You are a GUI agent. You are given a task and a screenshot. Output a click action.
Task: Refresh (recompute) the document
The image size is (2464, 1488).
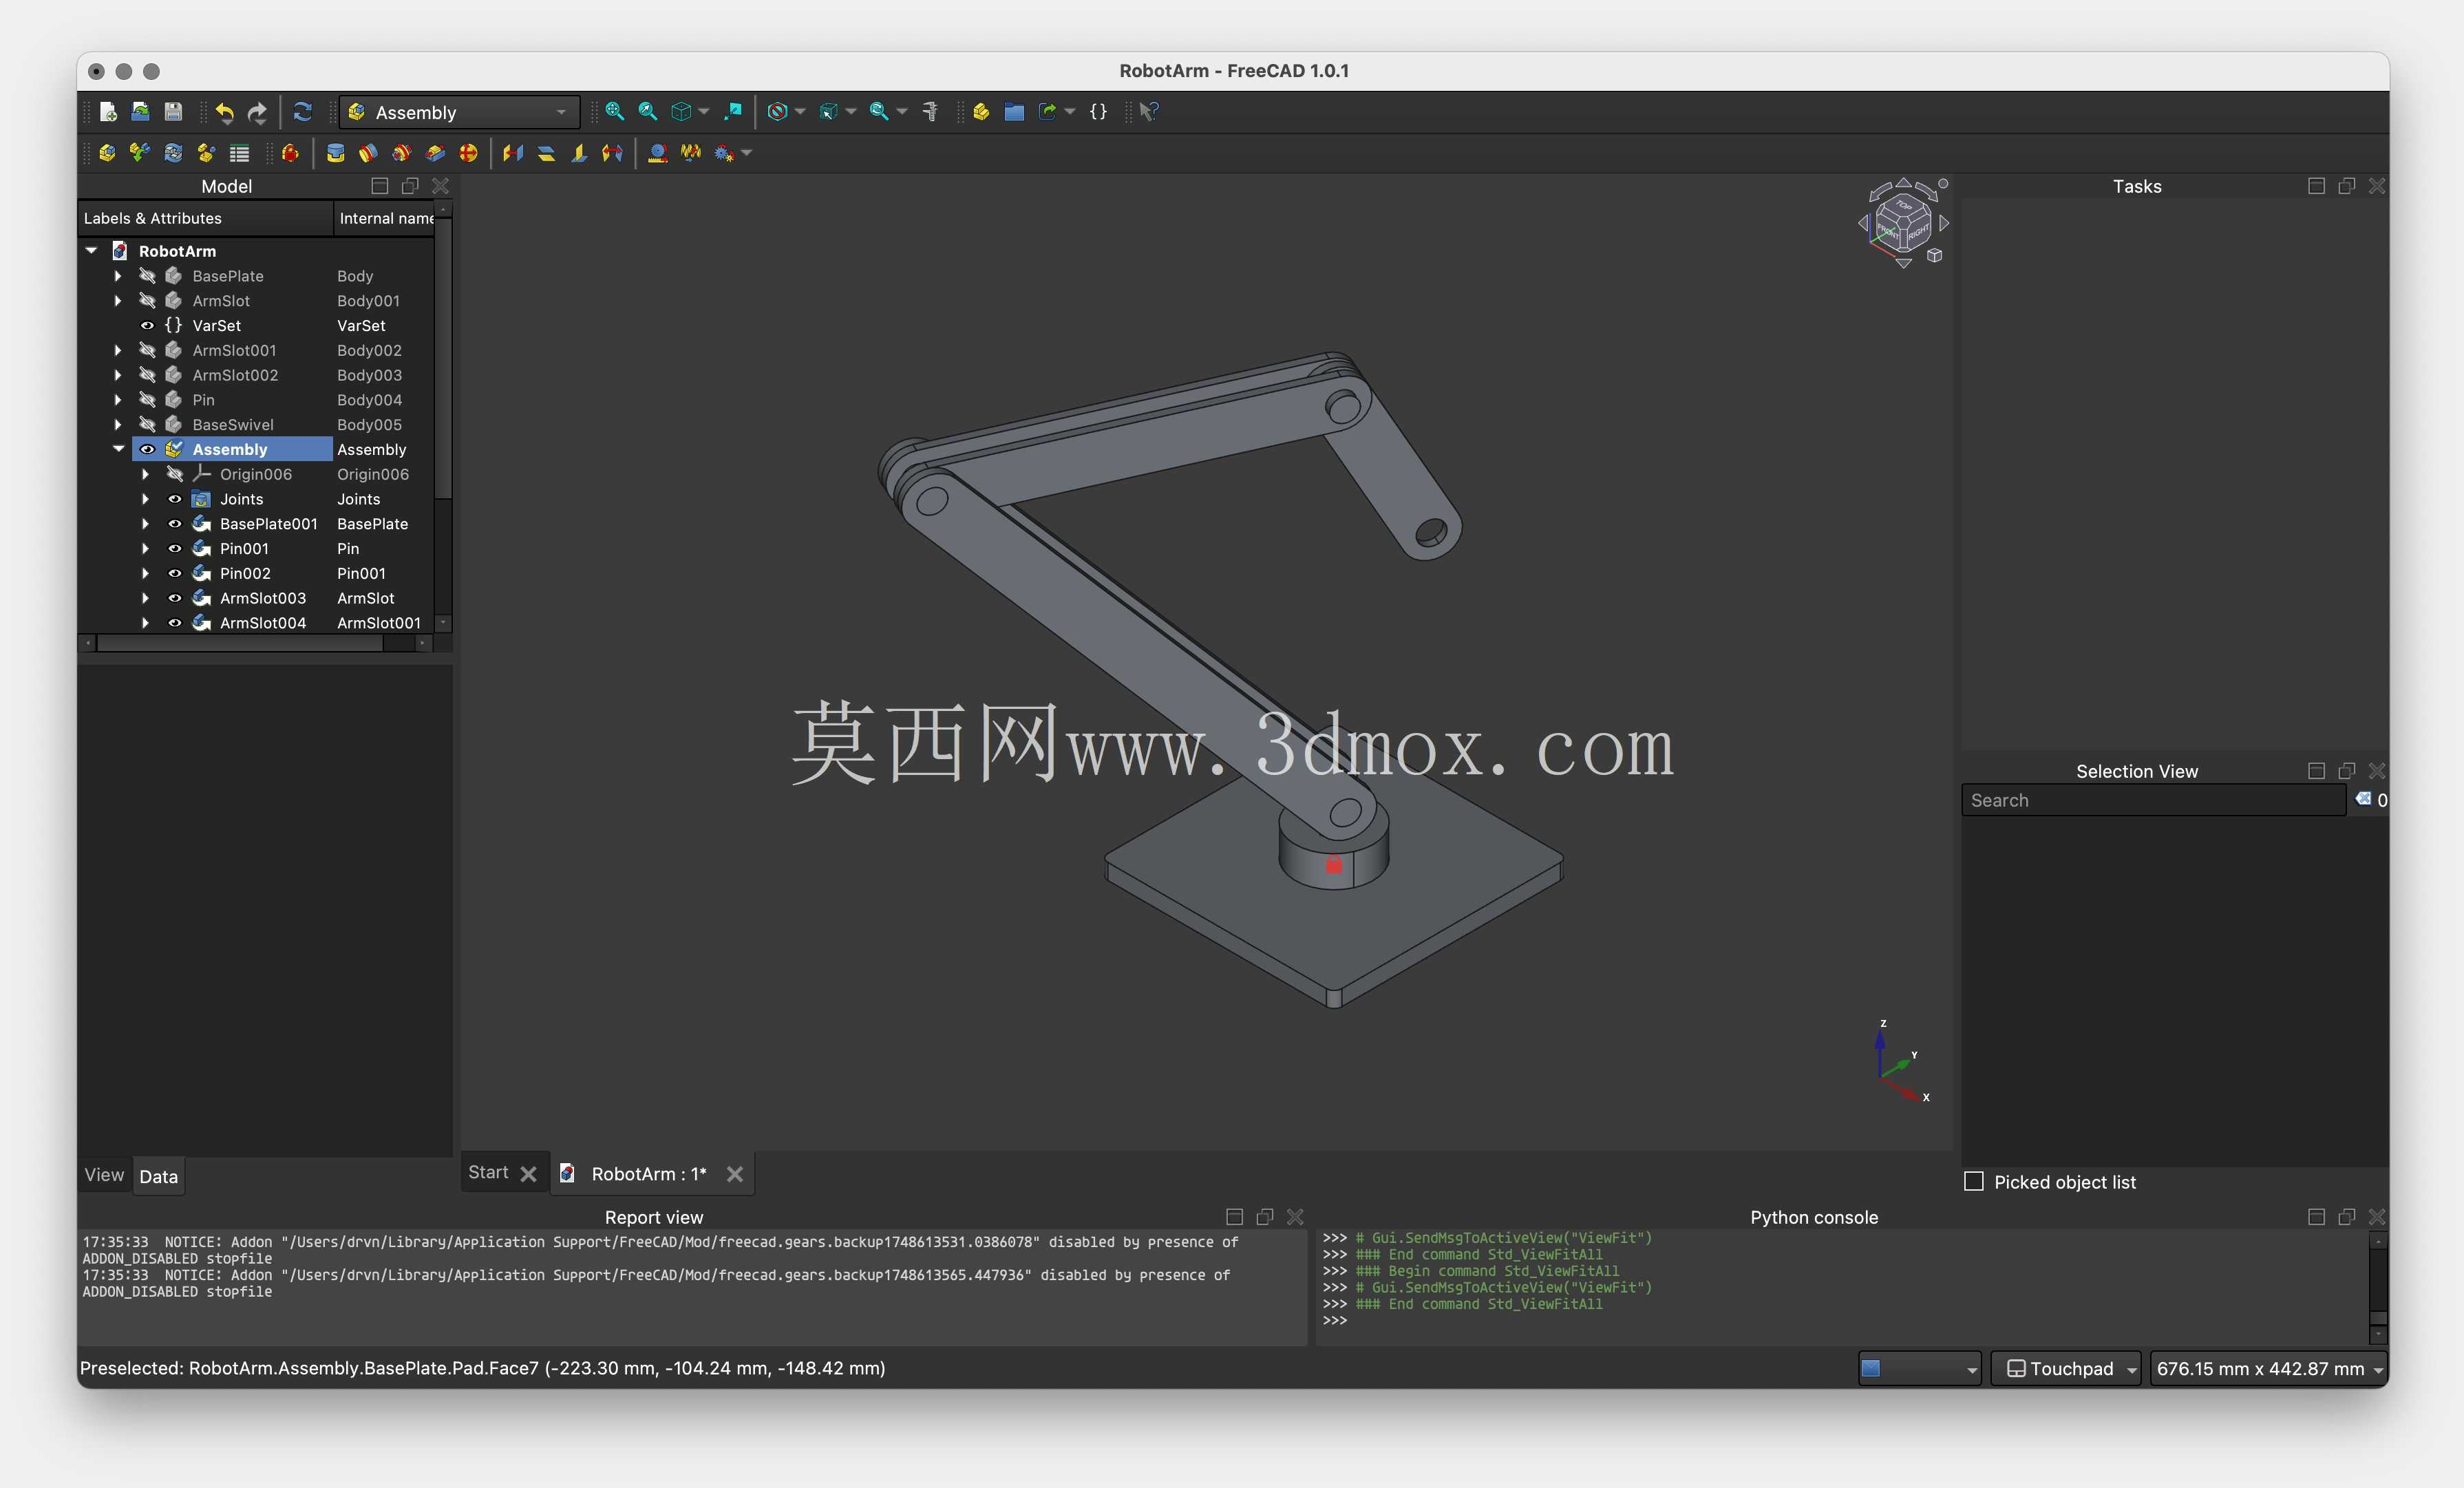point(302,112)
